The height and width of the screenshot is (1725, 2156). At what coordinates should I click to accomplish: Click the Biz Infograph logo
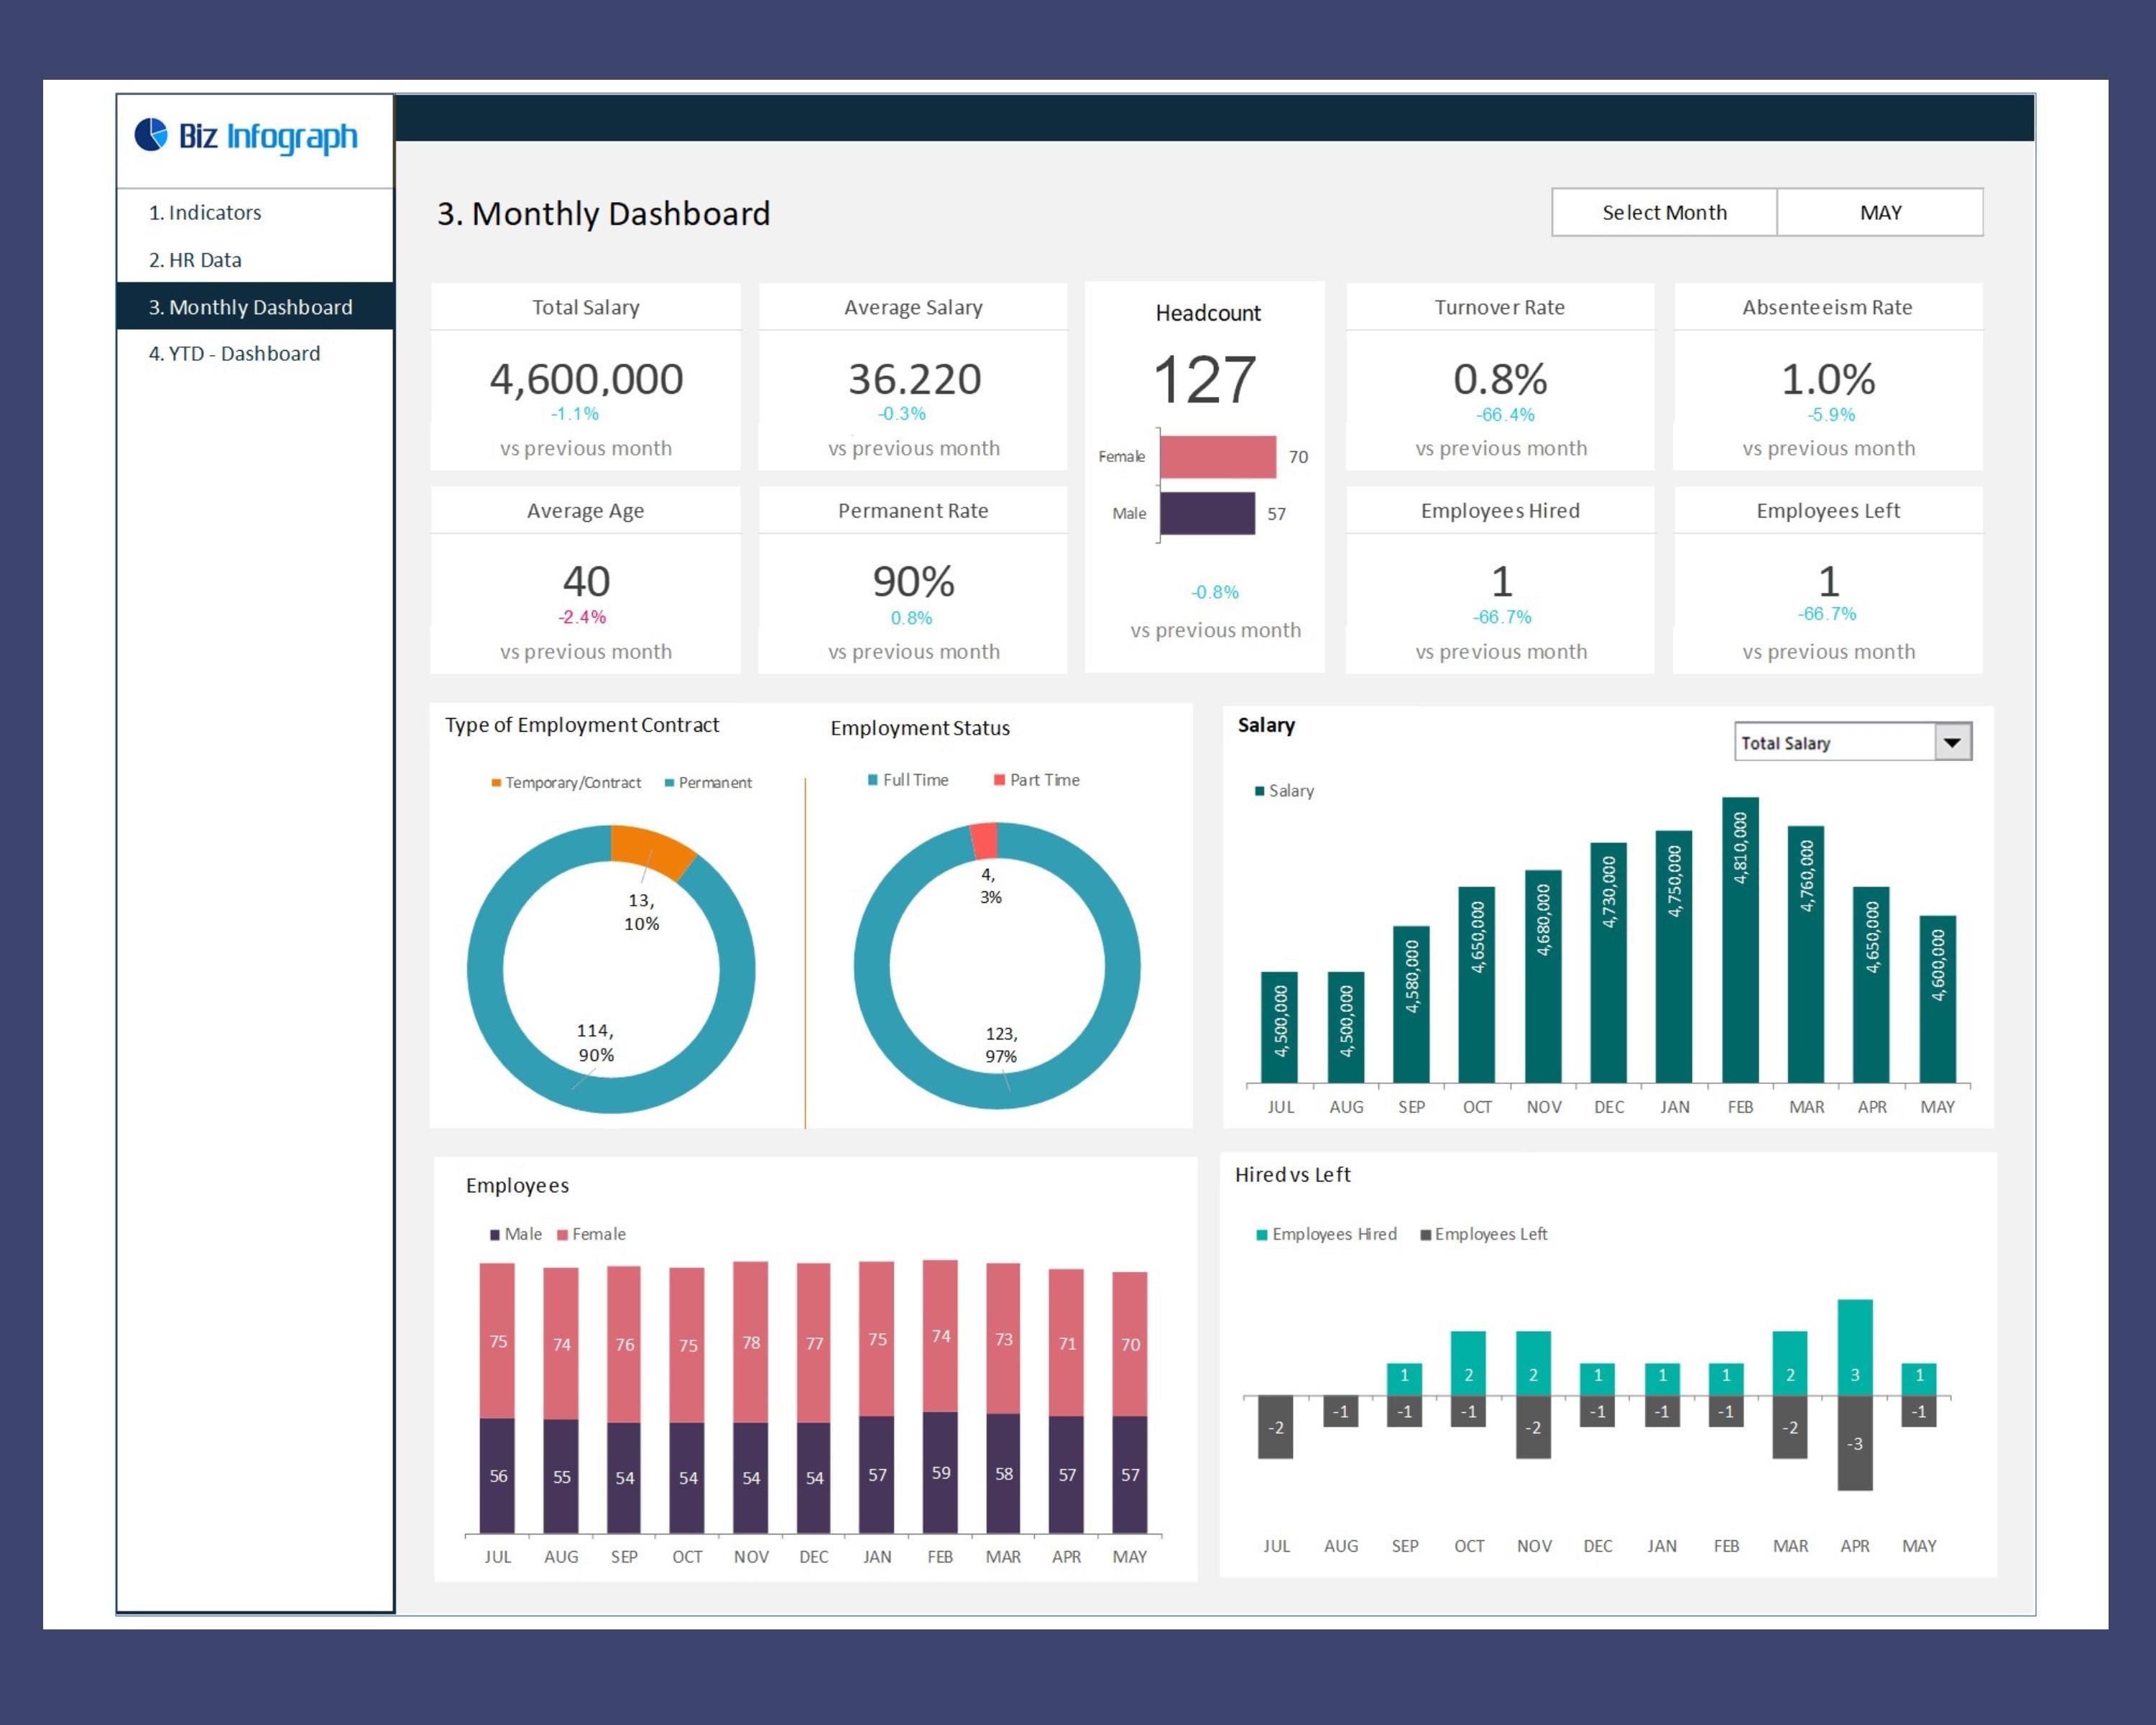tap(246, 136)
